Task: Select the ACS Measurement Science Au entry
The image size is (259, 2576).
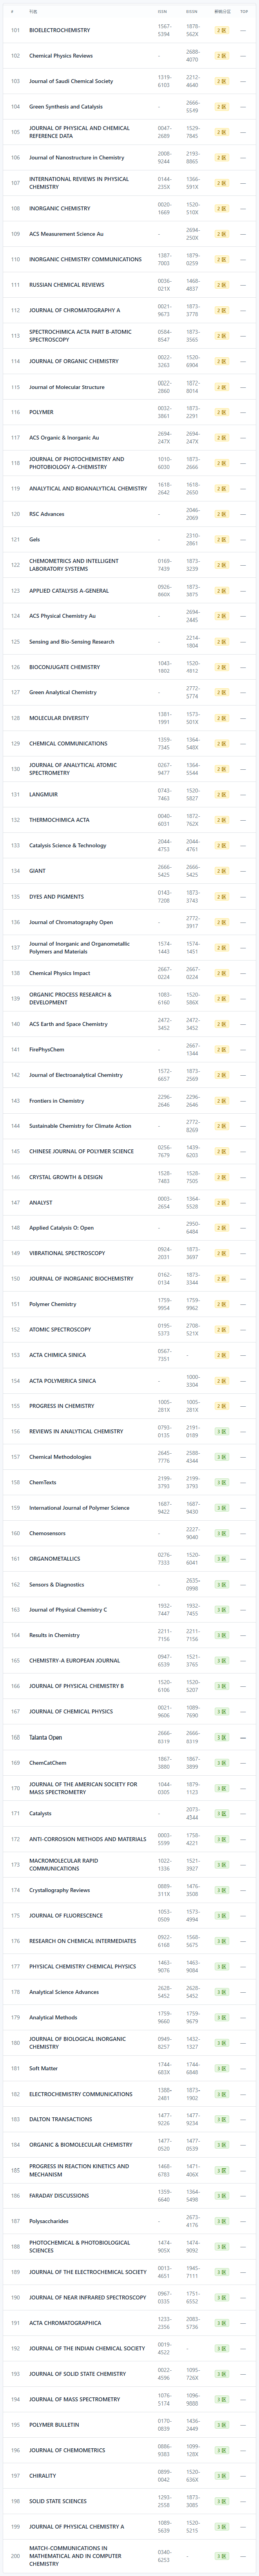Action: tap(66, 234)
